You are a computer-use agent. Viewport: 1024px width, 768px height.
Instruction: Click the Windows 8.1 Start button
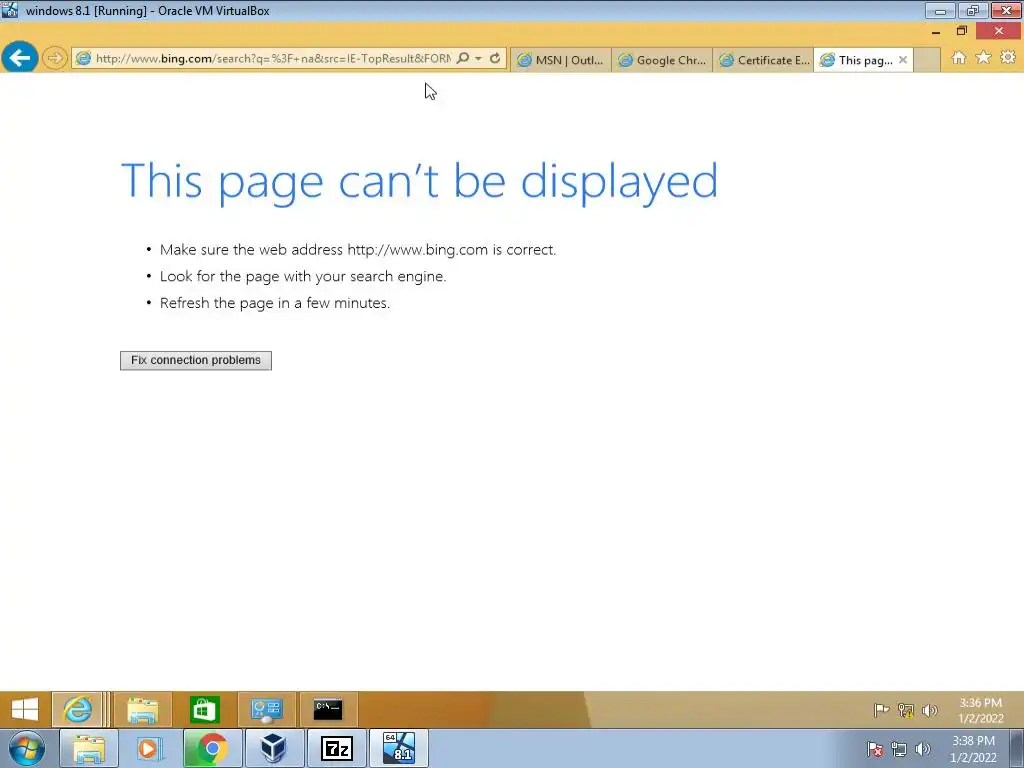tap(25, 709)
